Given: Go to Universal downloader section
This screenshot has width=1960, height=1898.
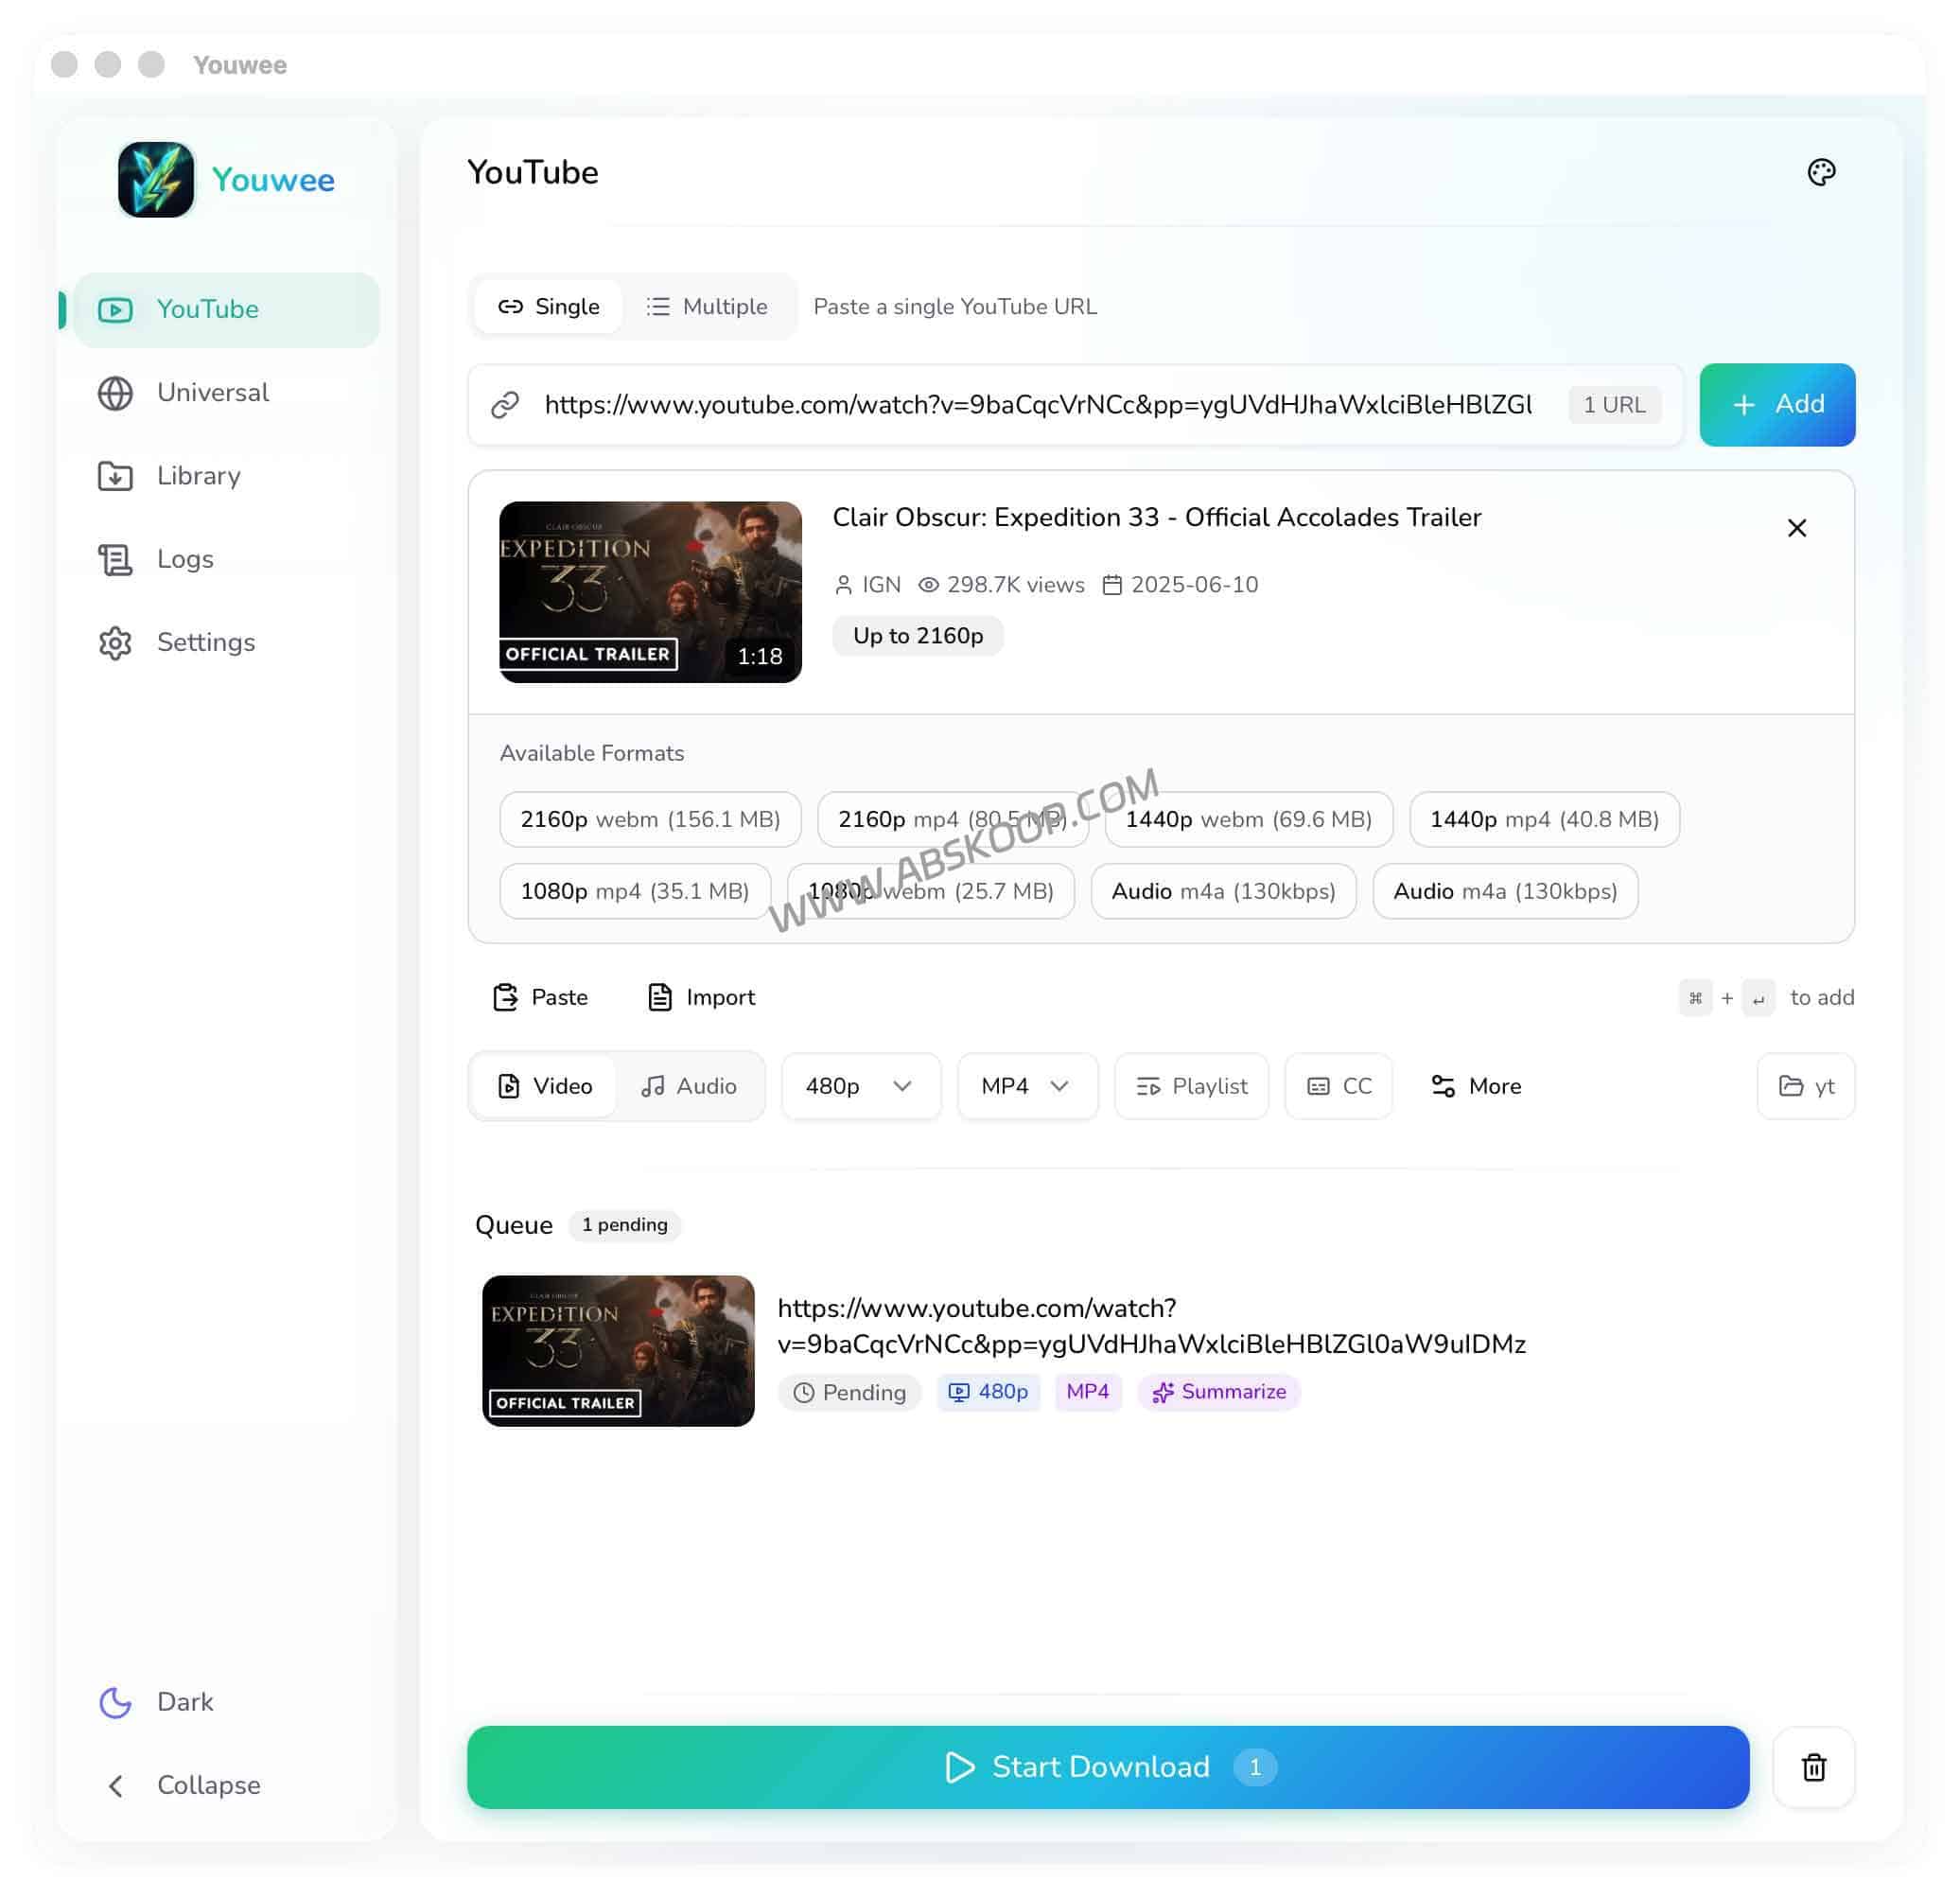Looking at the screenshot, I should coord(212,393).
